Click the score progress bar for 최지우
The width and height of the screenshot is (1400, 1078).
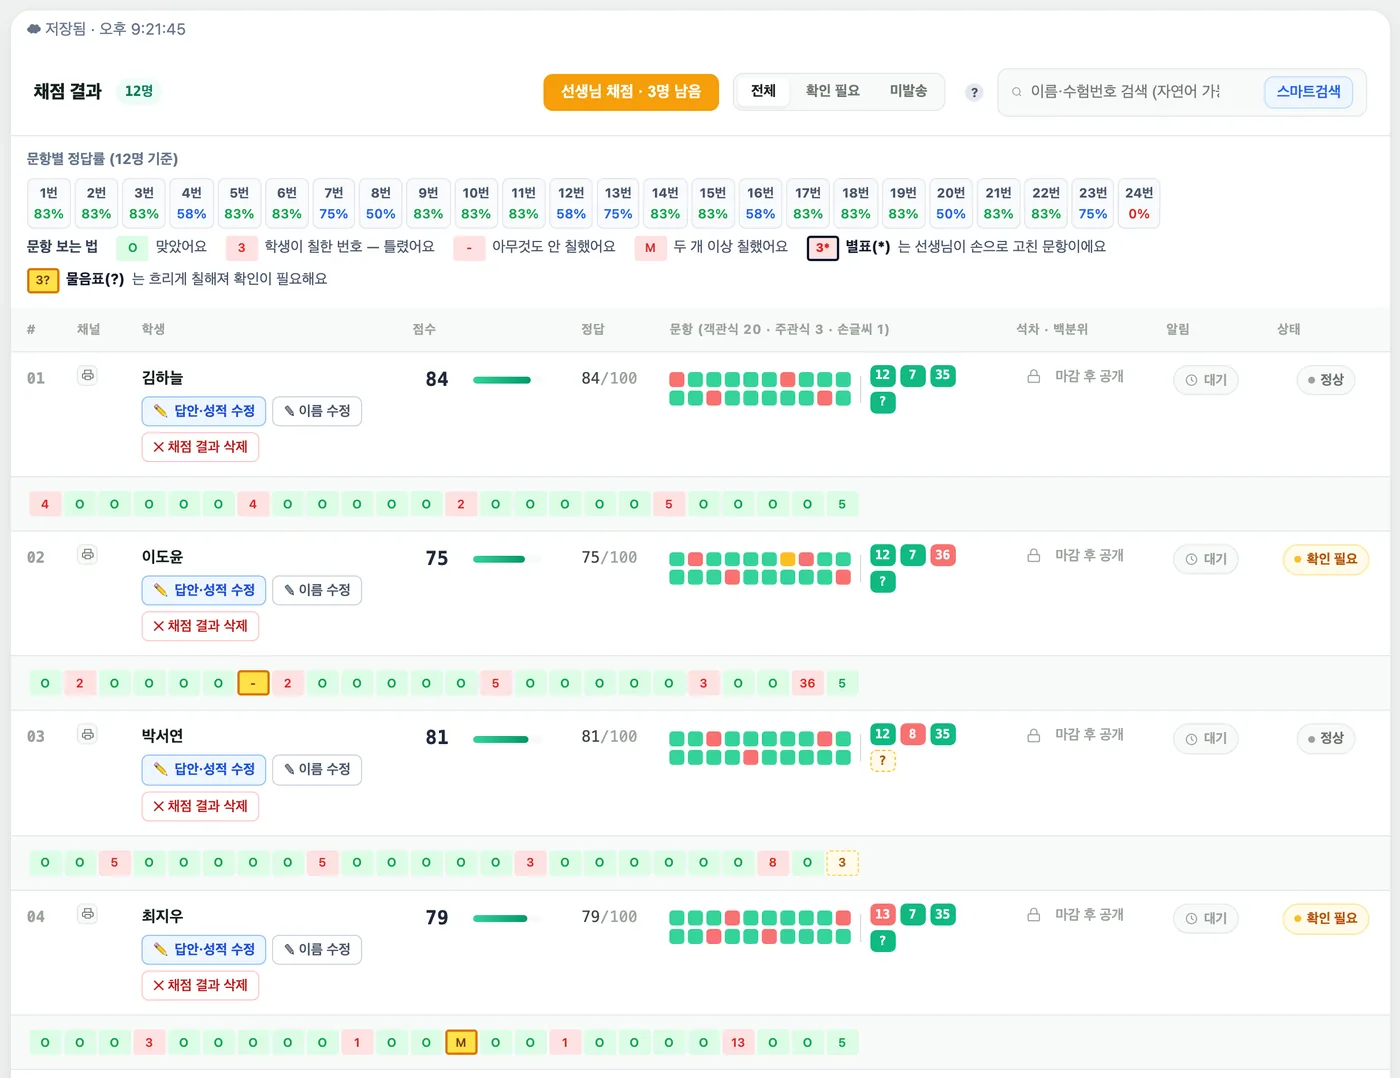tap(507, 918)
